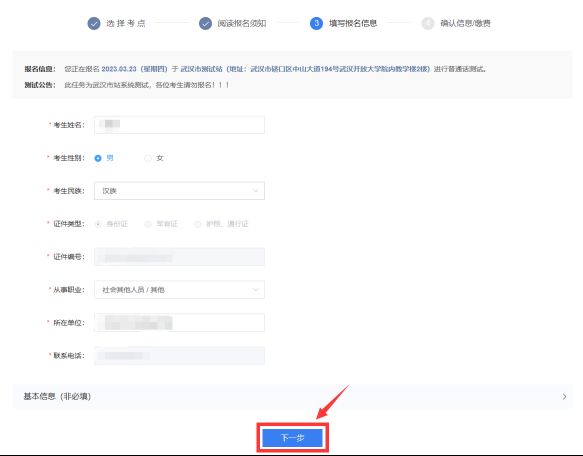Select 男 gender radio button
The image size is (583, 456).
98,158
